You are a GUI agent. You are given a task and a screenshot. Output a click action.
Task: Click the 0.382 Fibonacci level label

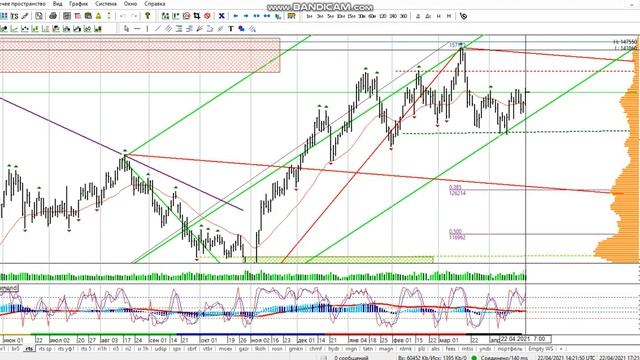pos(455,187)
